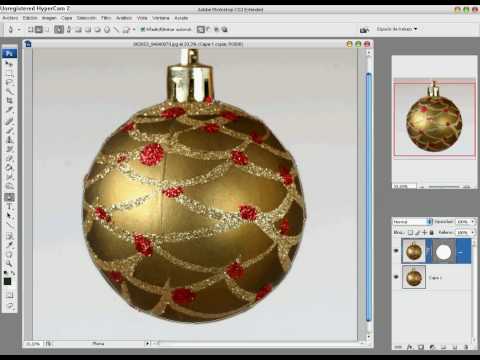The image size is (480, 360).
Task: Enable Paths mode in options bar
Action: 39,29
